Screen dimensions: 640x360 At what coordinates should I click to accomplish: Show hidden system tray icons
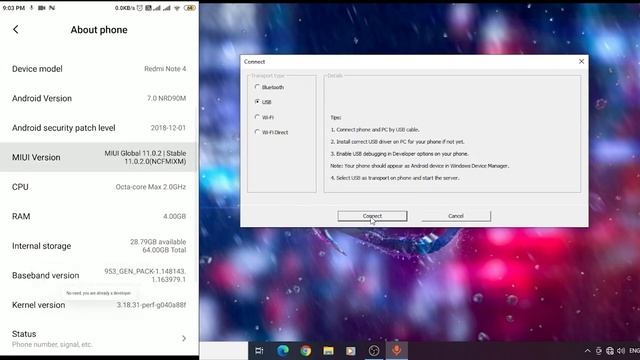pyautogui.click(x=587, y=351)
